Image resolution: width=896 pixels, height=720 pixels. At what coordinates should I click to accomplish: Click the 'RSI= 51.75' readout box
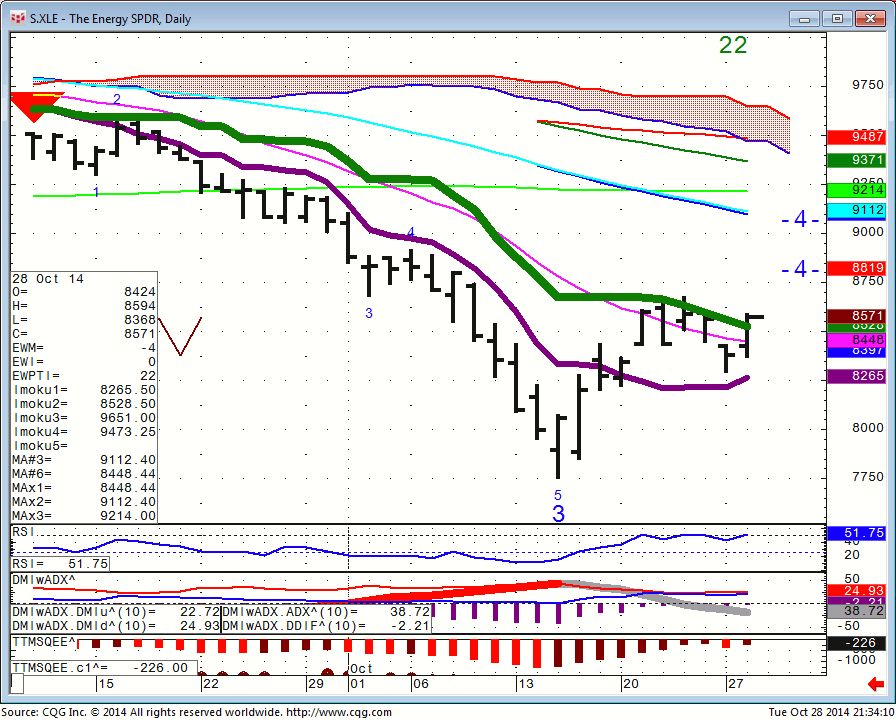tap(60, 564)
